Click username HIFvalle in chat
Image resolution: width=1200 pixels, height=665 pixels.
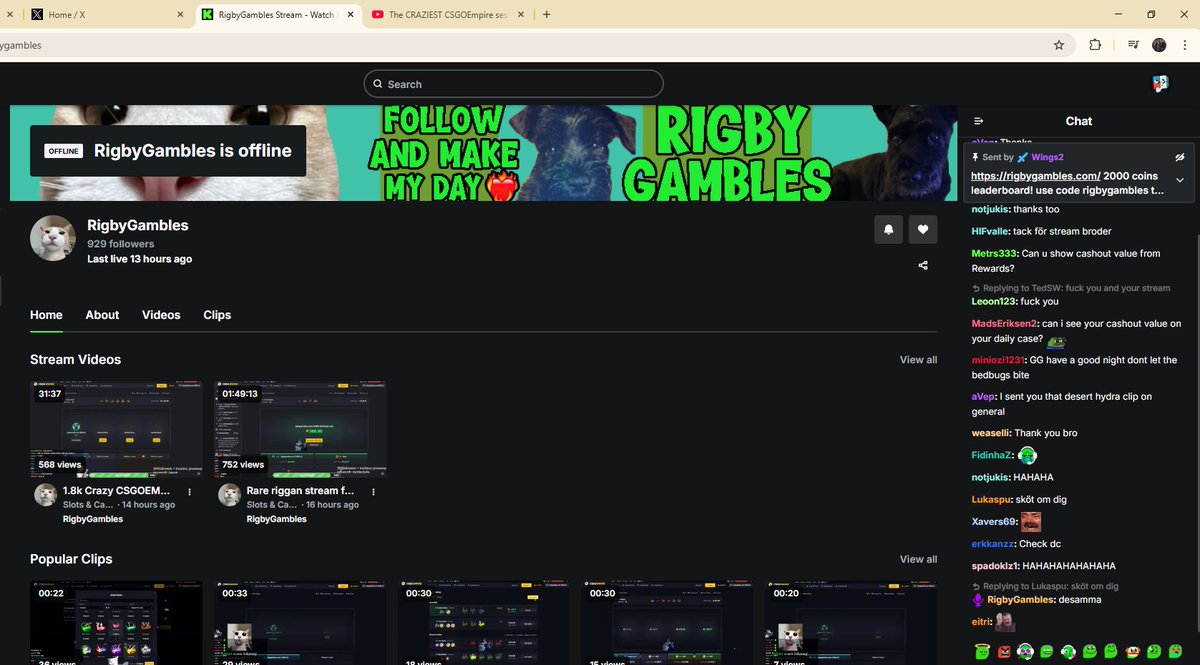990,231
